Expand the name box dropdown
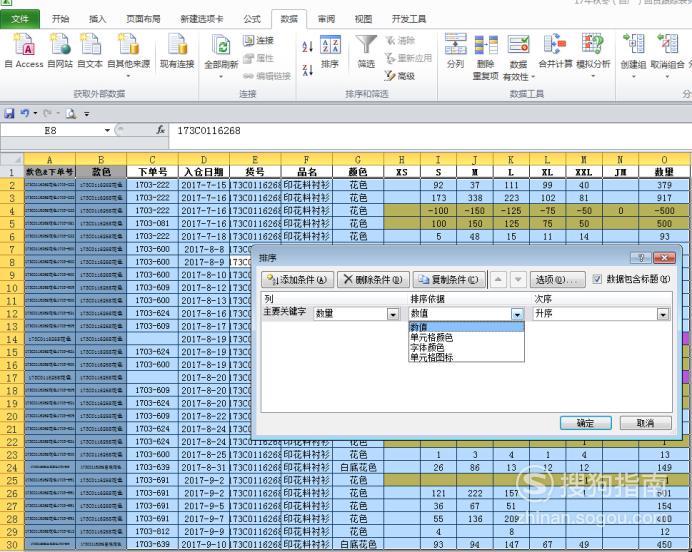 pyautogui.click(x=107, y=130)
